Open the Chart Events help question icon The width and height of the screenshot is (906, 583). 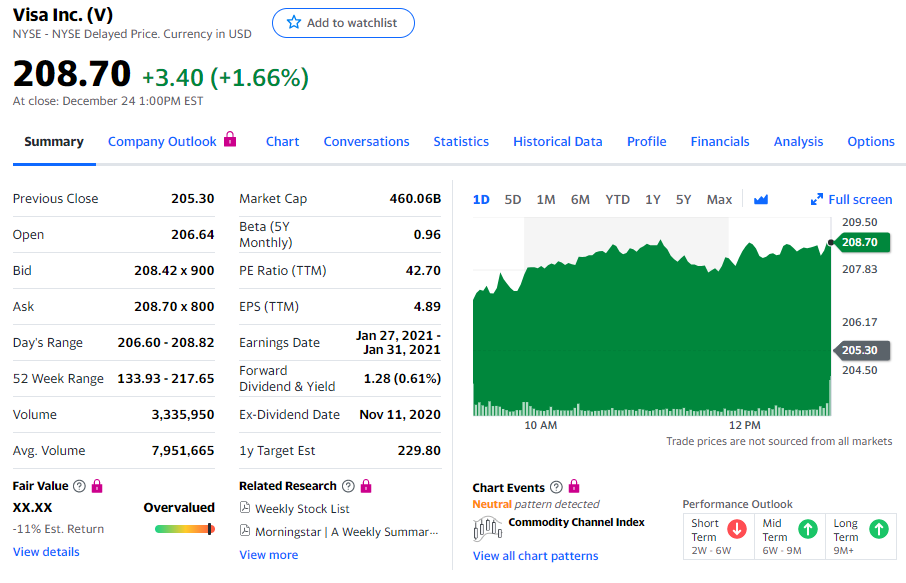coord(556,487)
